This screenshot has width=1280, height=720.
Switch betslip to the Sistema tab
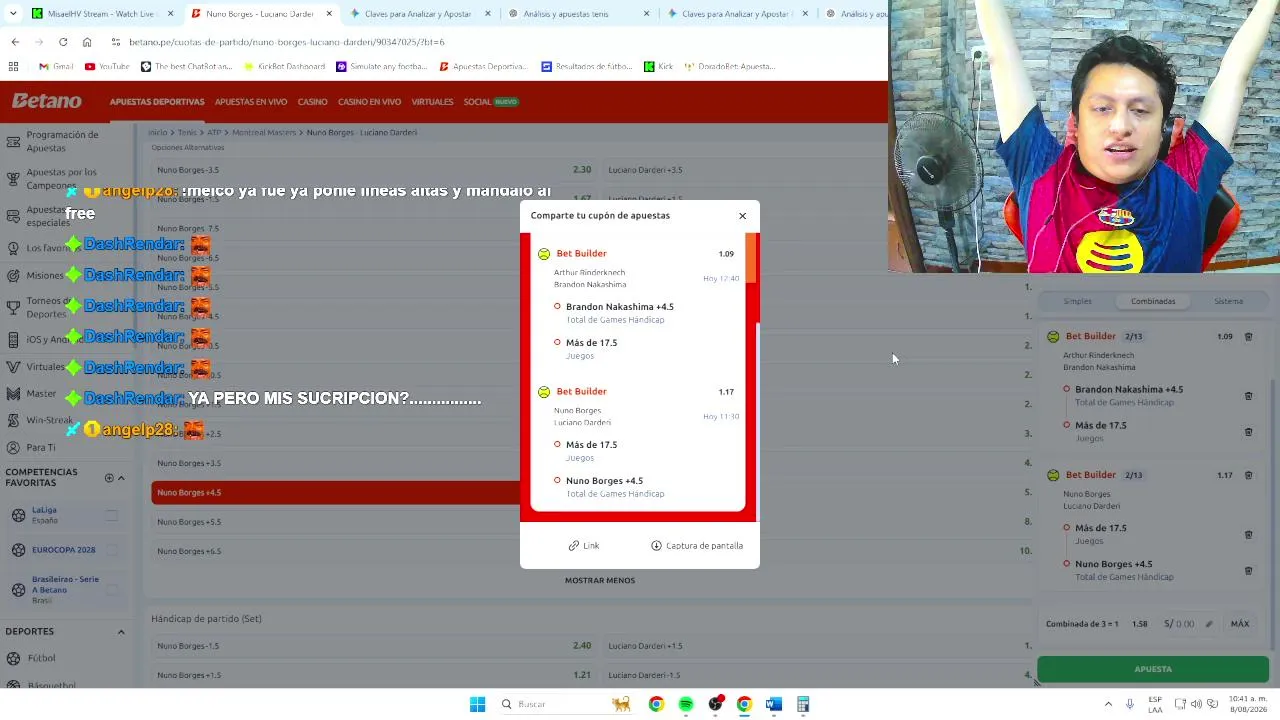pyautogui.click(x=1228, y=301)
